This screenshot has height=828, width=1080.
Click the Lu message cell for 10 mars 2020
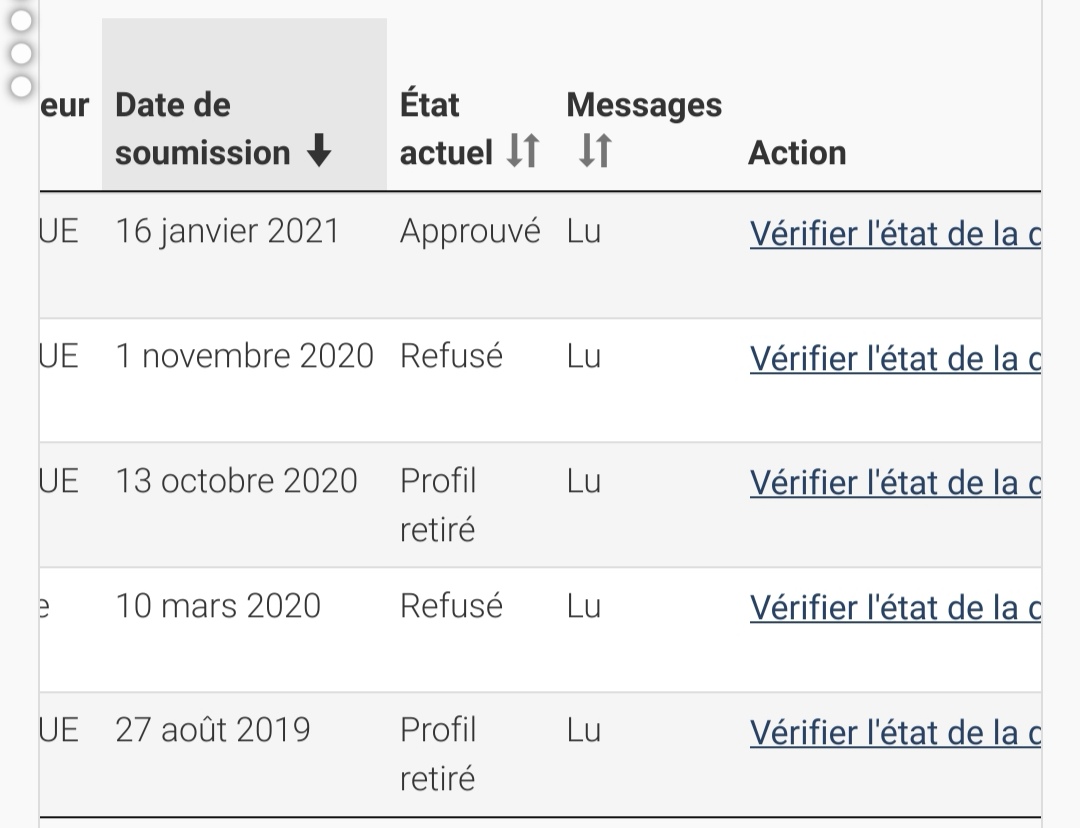pos(584,606)
